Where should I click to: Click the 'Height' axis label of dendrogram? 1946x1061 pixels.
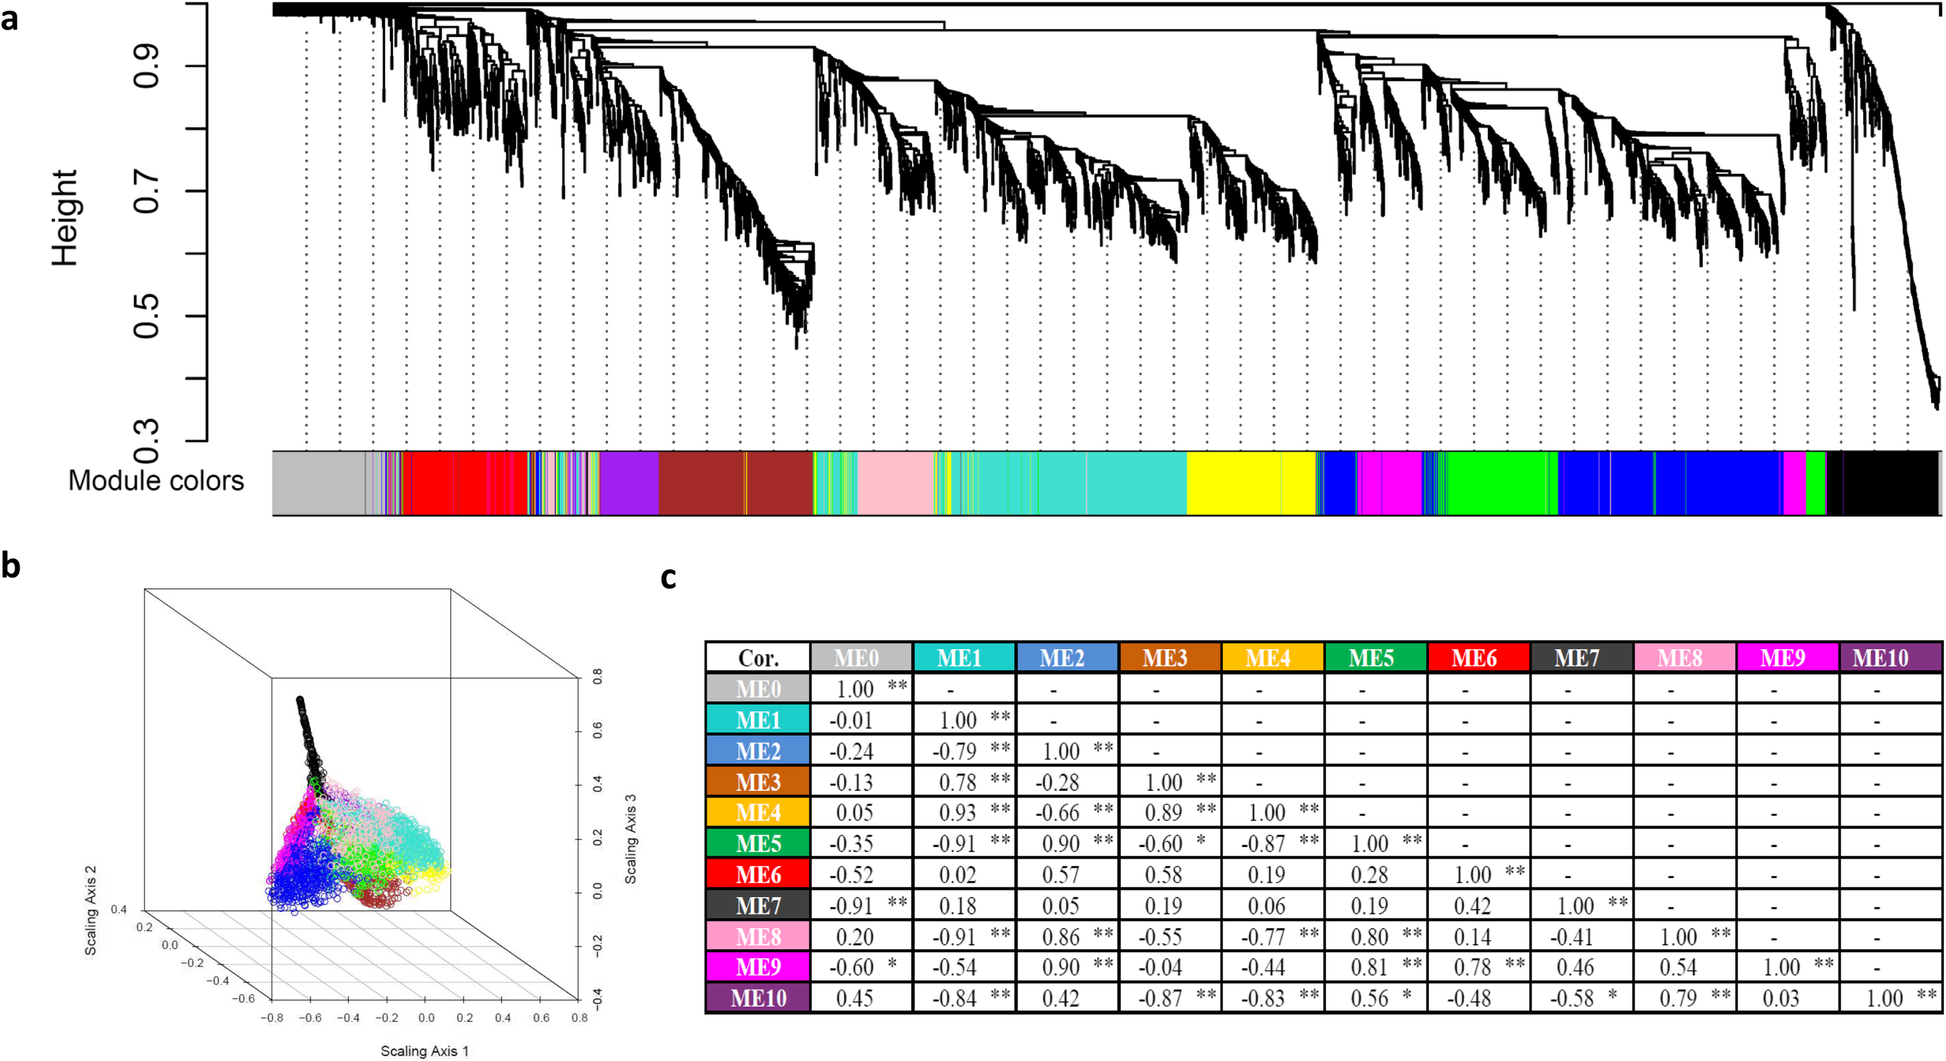64,218
